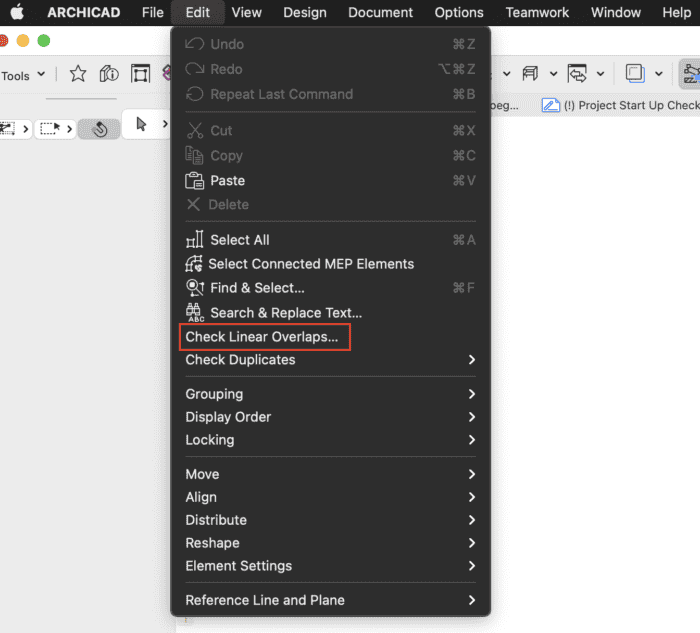Click the Paste clipboard icon
The height and width of the screenshot is (633, 700).
pyautogui.click(x=194, y=180)
